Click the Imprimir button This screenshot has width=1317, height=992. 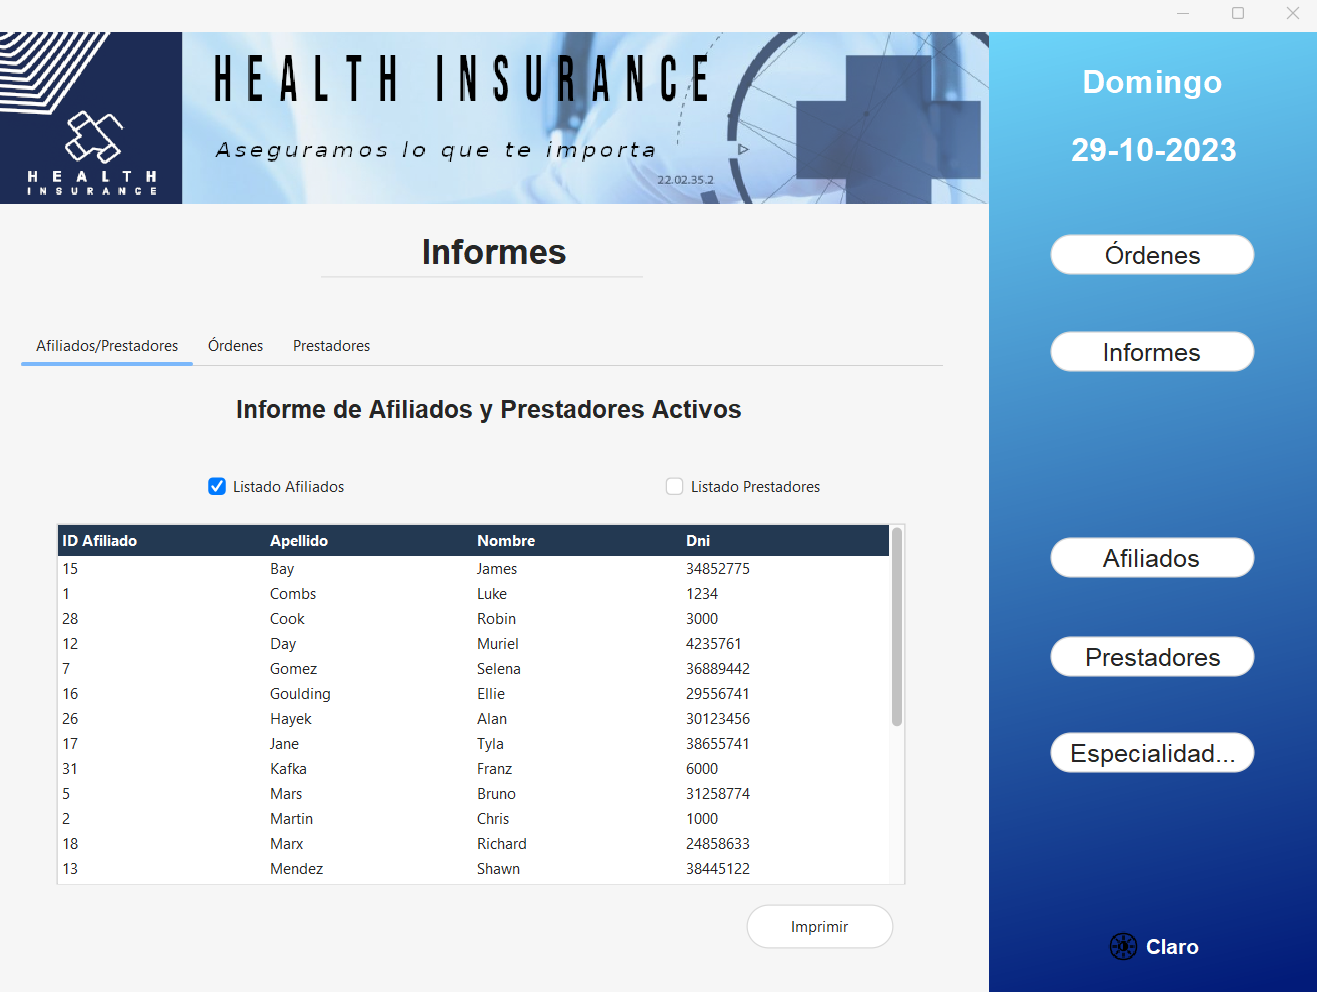tap(819, 926)
